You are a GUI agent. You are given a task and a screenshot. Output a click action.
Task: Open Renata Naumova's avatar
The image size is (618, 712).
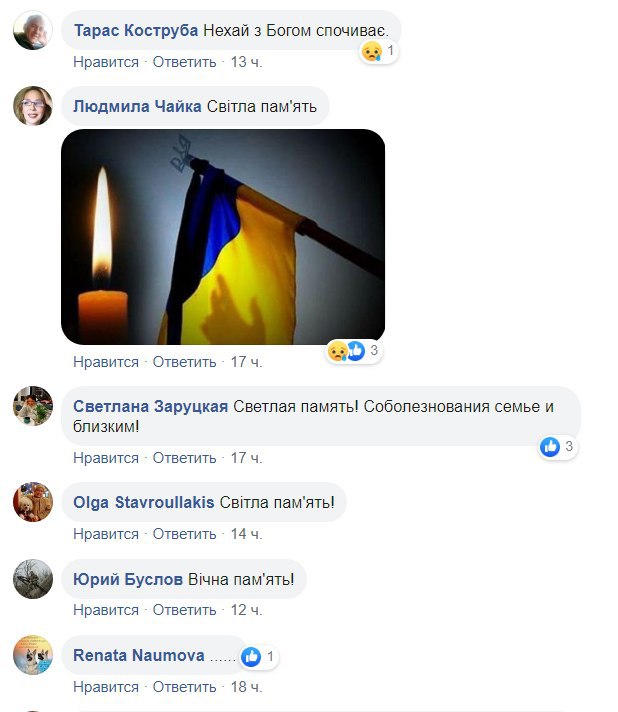pos(33,655)
